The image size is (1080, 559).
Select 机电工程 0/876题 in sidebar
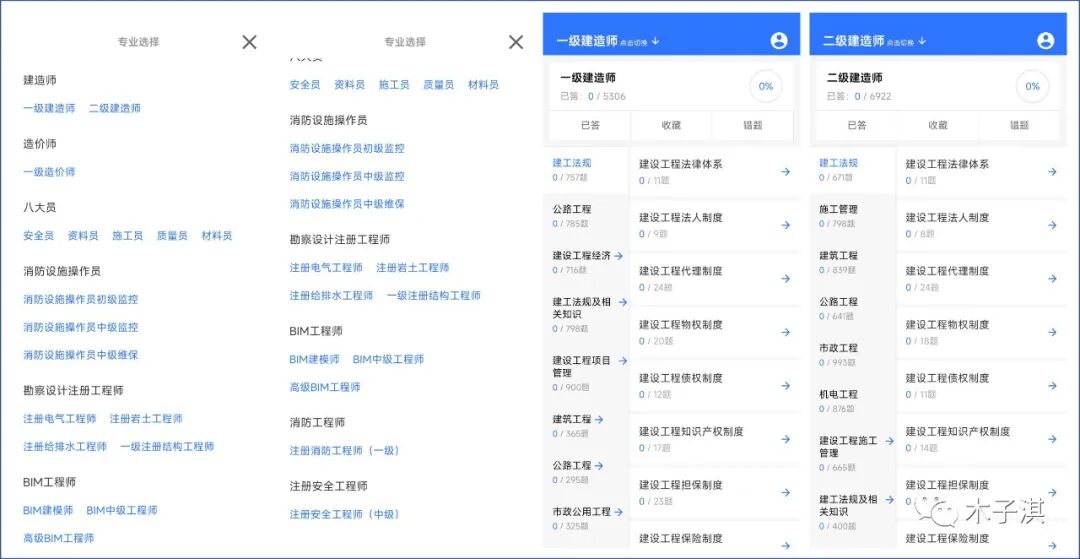click(x=853, y=401)
